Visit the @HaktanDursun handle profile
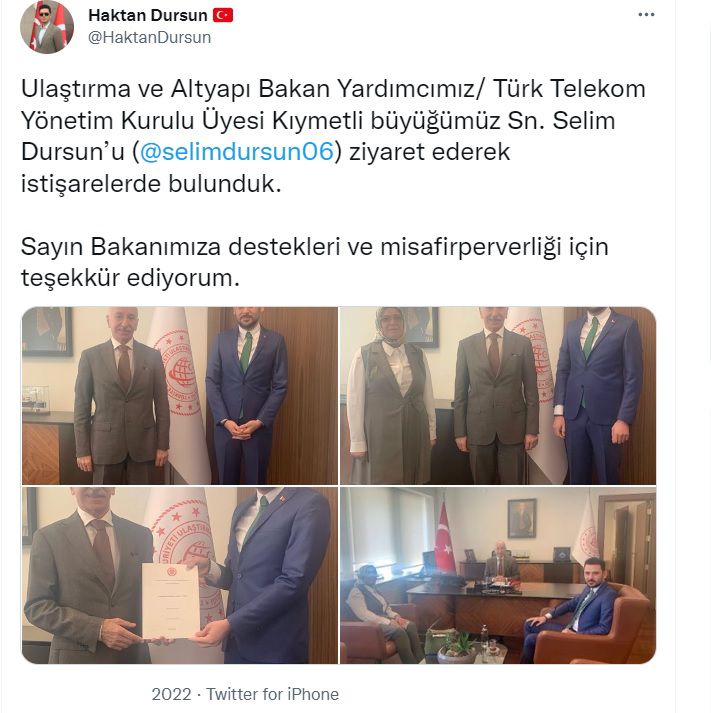 tap(150, 37)
